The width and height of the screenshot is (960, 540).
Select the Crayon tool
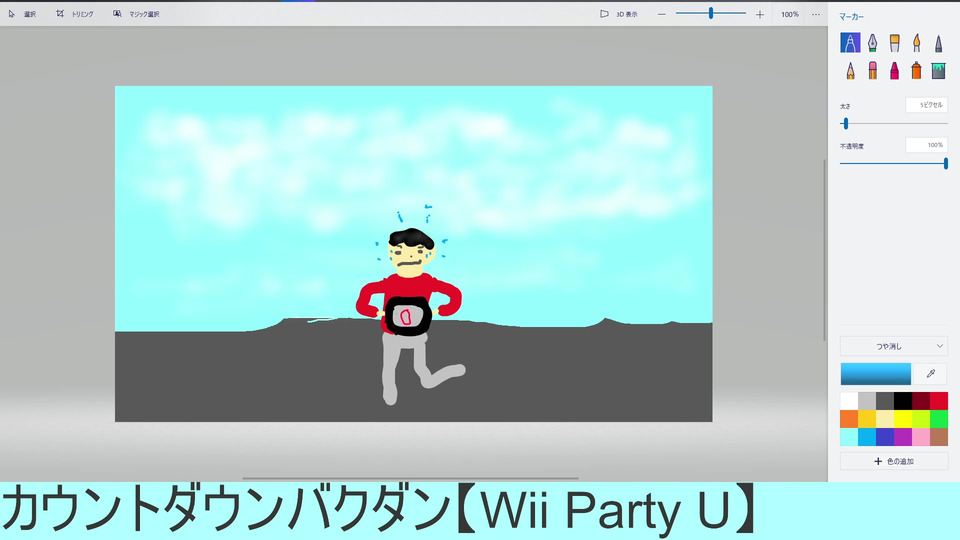coord(894,70)
